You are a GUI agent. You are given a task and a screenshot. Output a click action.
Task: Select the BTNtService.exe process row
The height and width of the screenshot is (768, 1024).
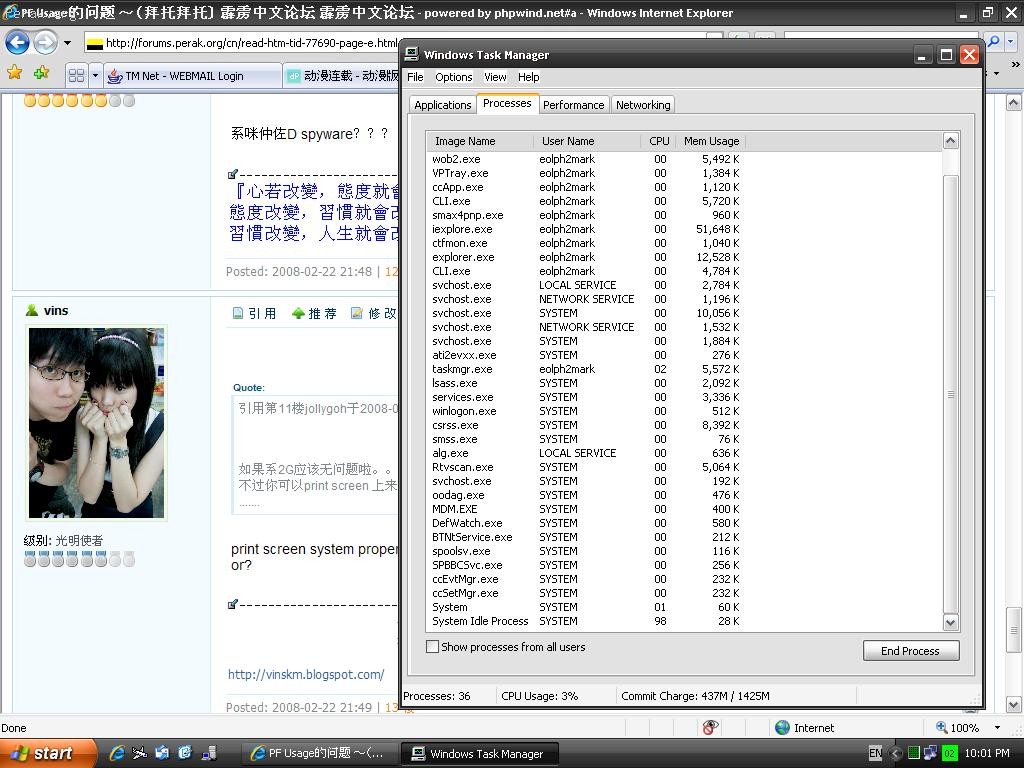click(586, 537)
